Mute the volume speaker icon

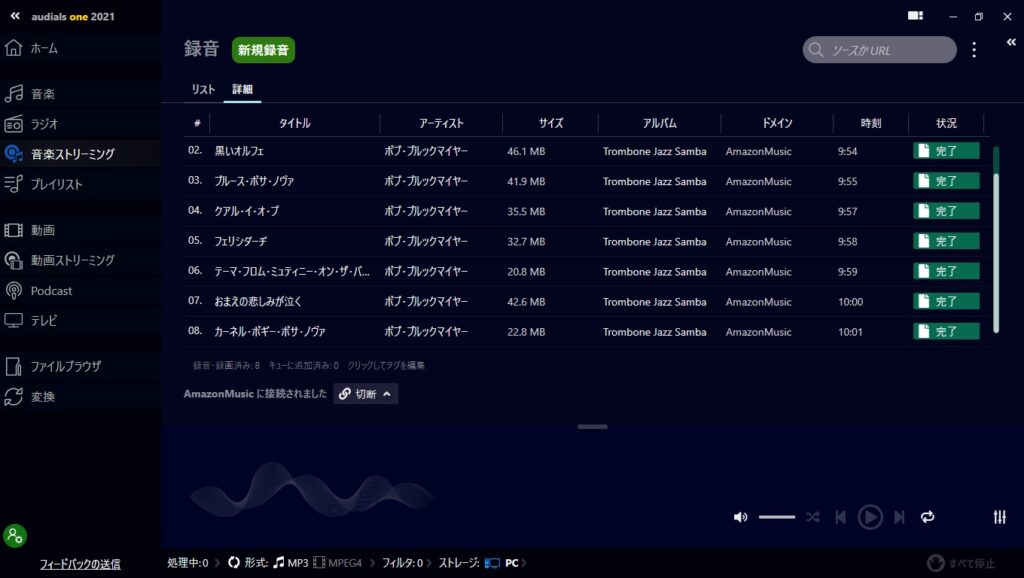740,517
